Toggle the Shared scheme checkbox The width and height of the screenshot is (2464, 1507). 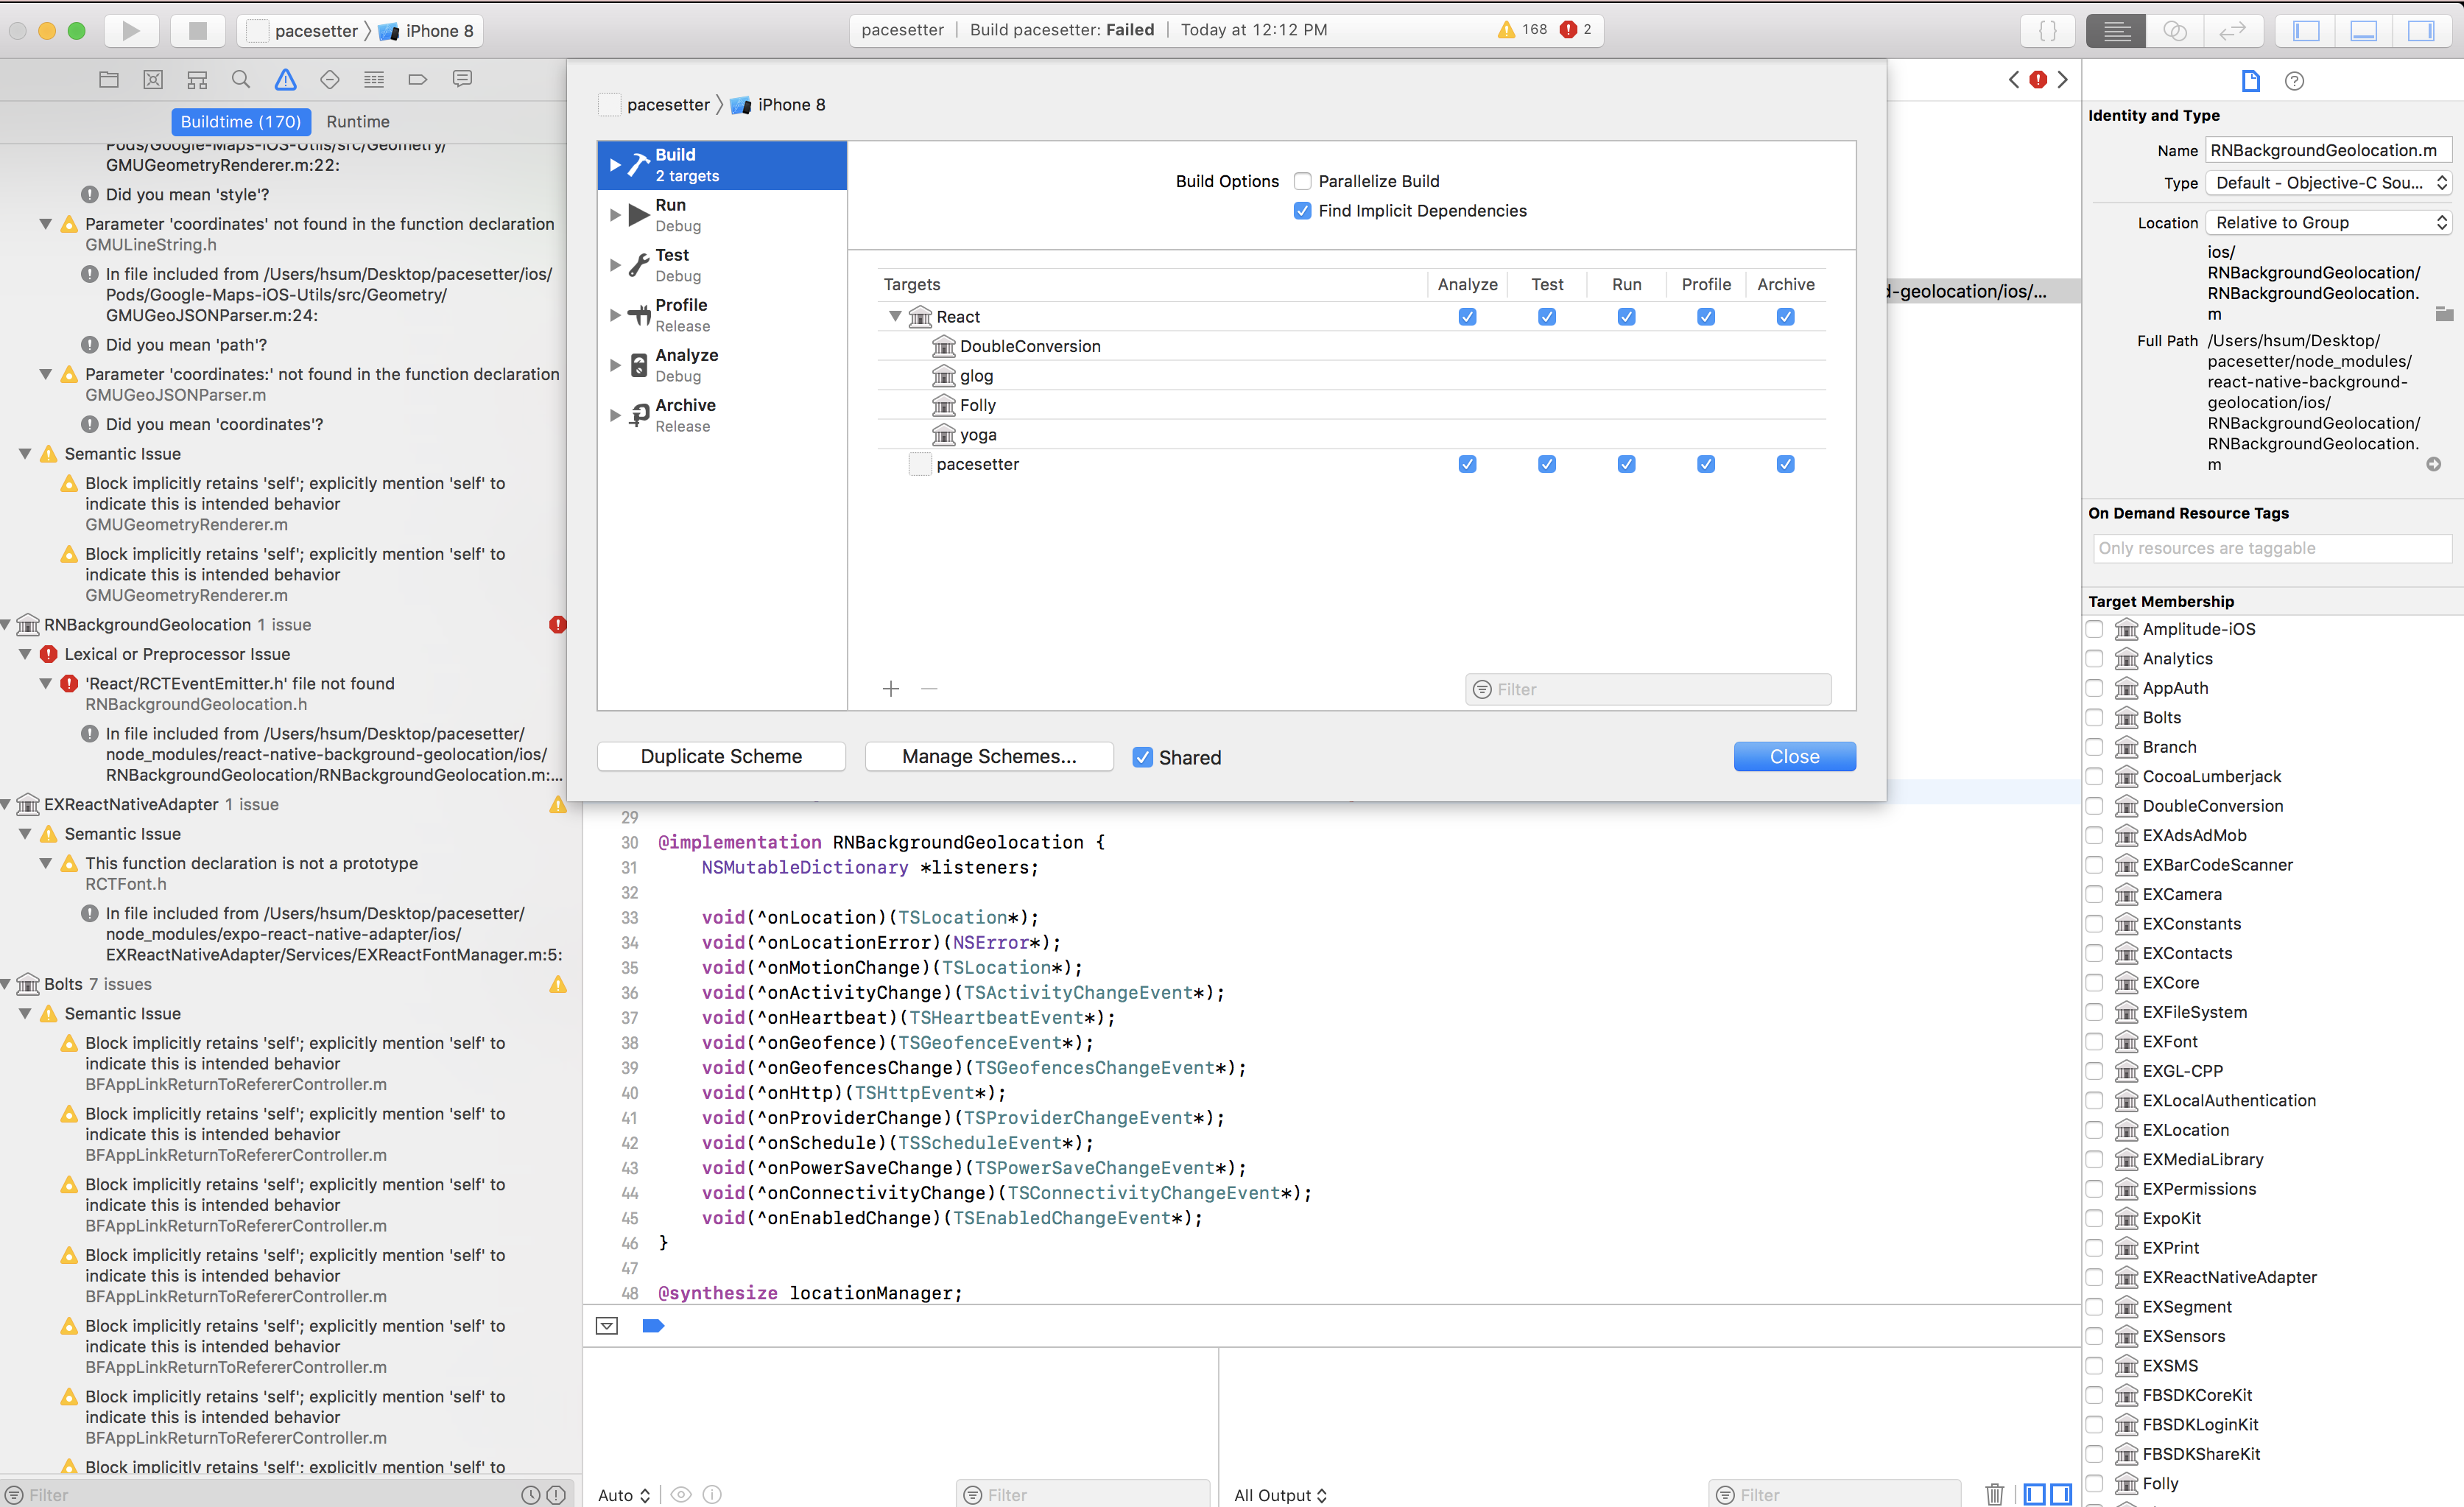(1142, 757)
